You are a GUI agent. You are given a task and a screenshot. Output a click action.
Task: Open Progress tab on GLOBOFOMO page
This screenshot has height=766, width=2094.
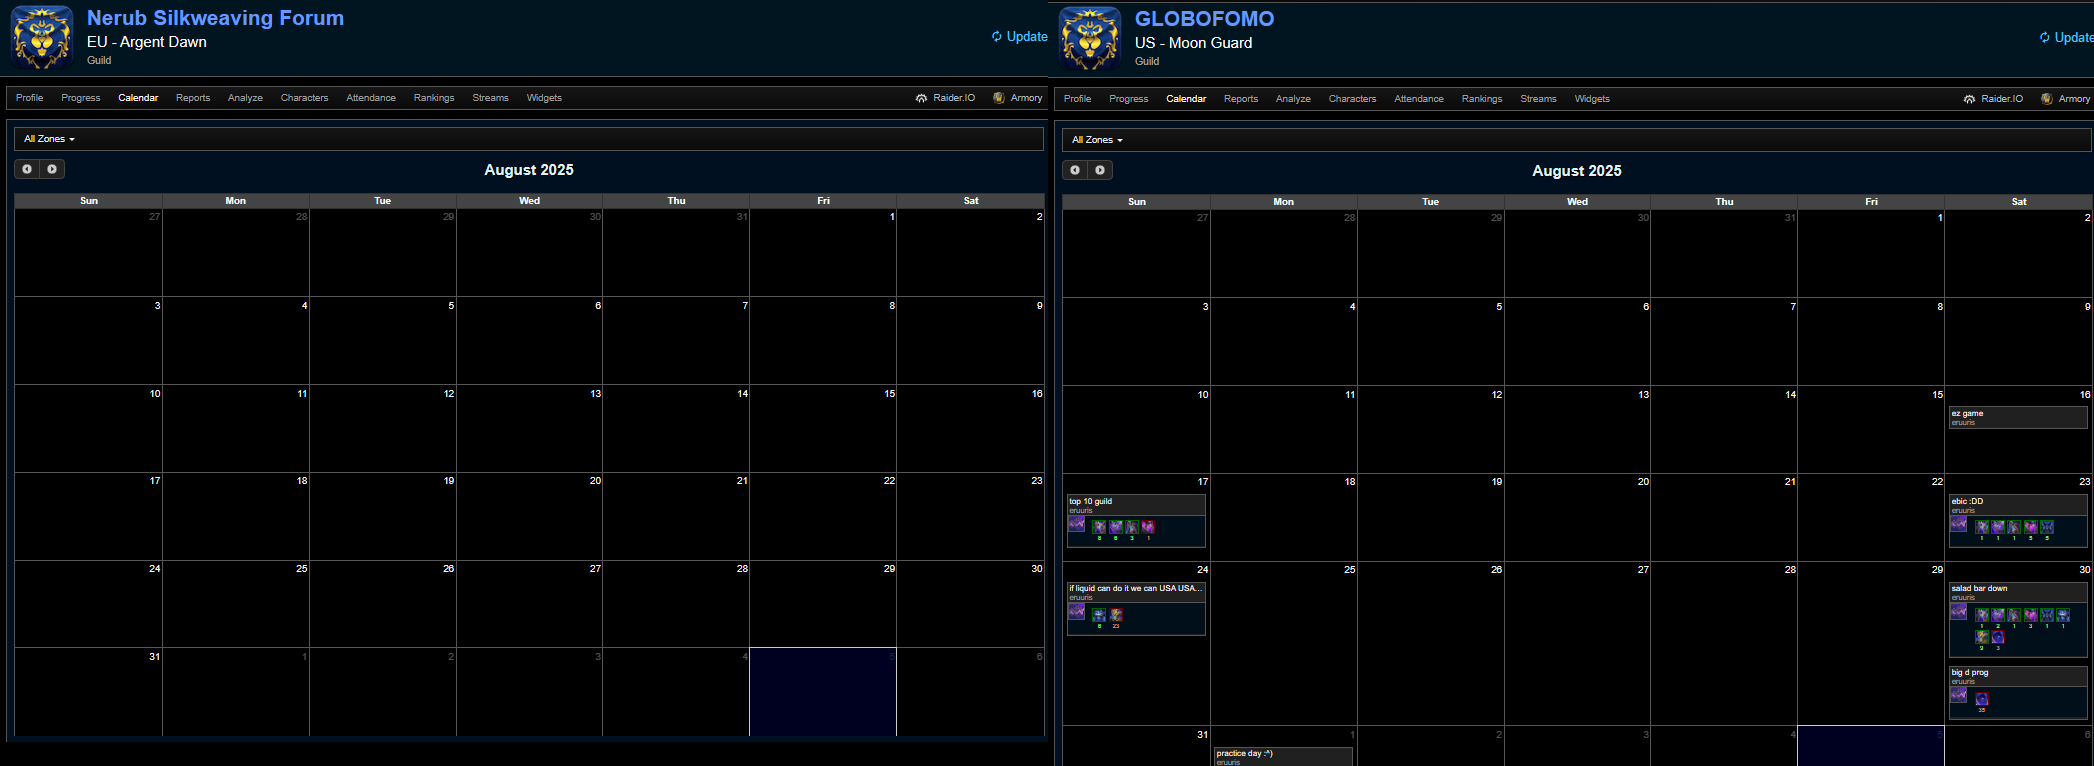click(x=1129, y=99)
